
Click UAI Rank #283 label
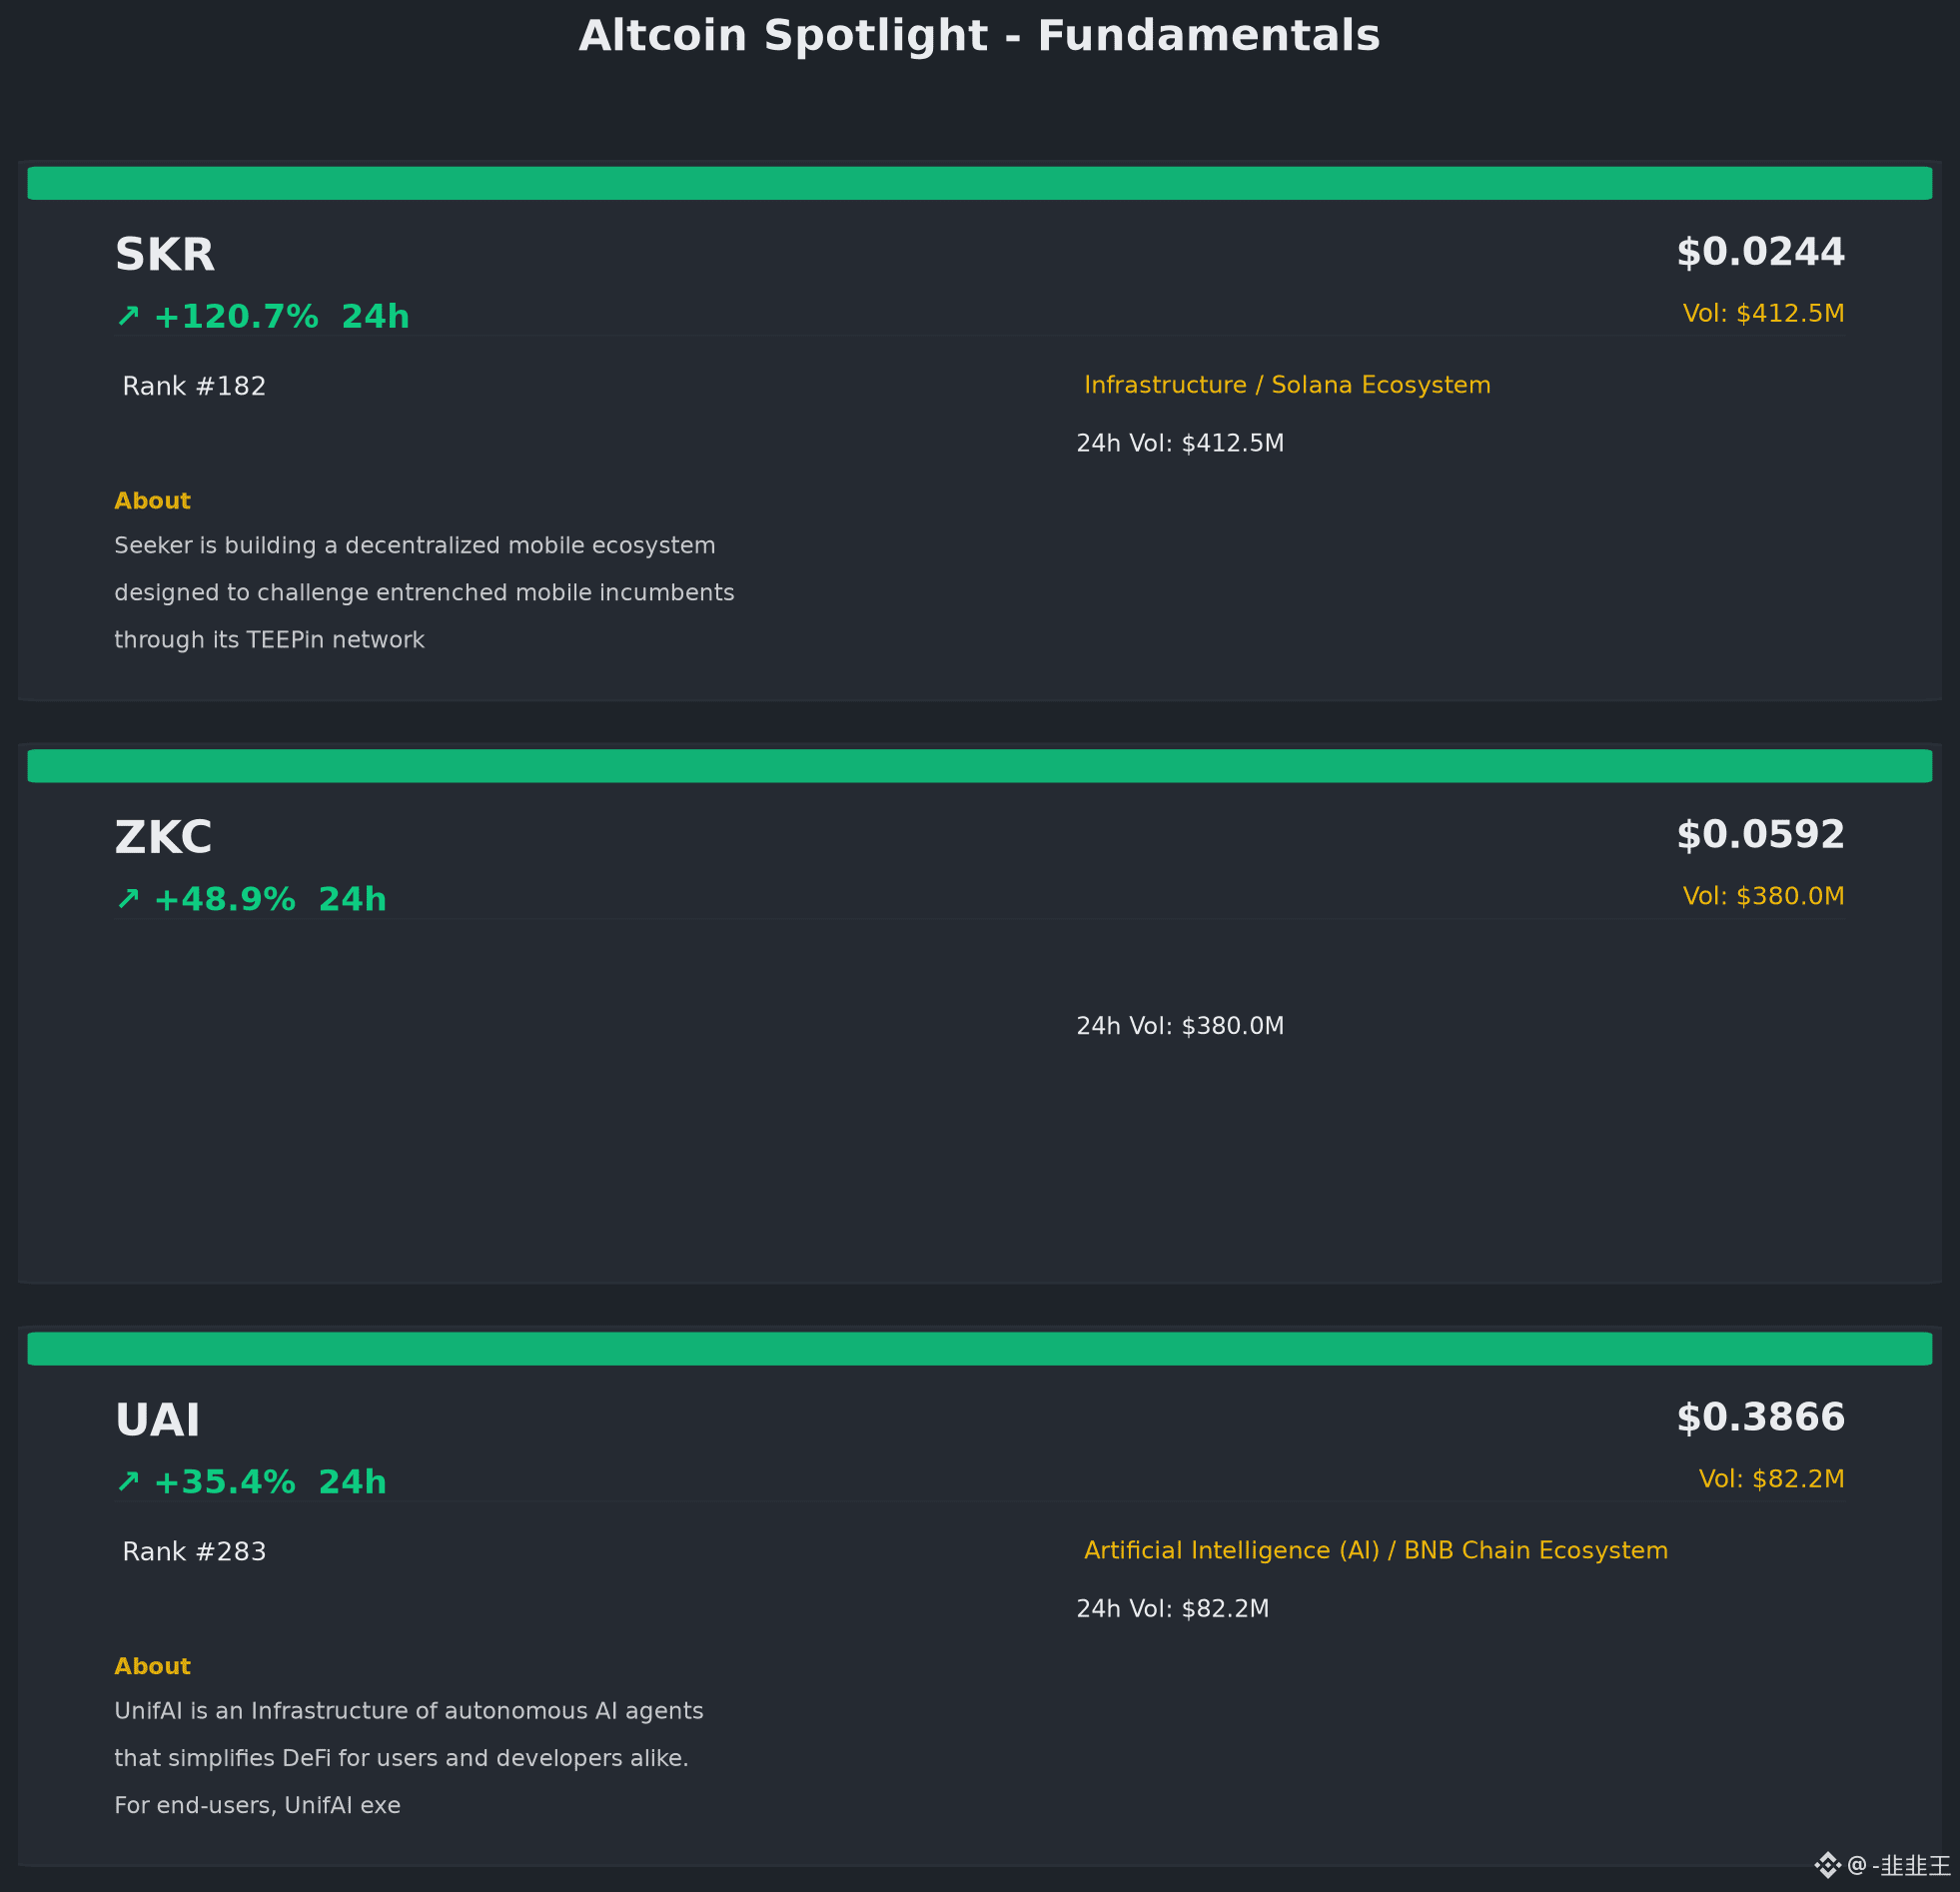coord(194,1551)
